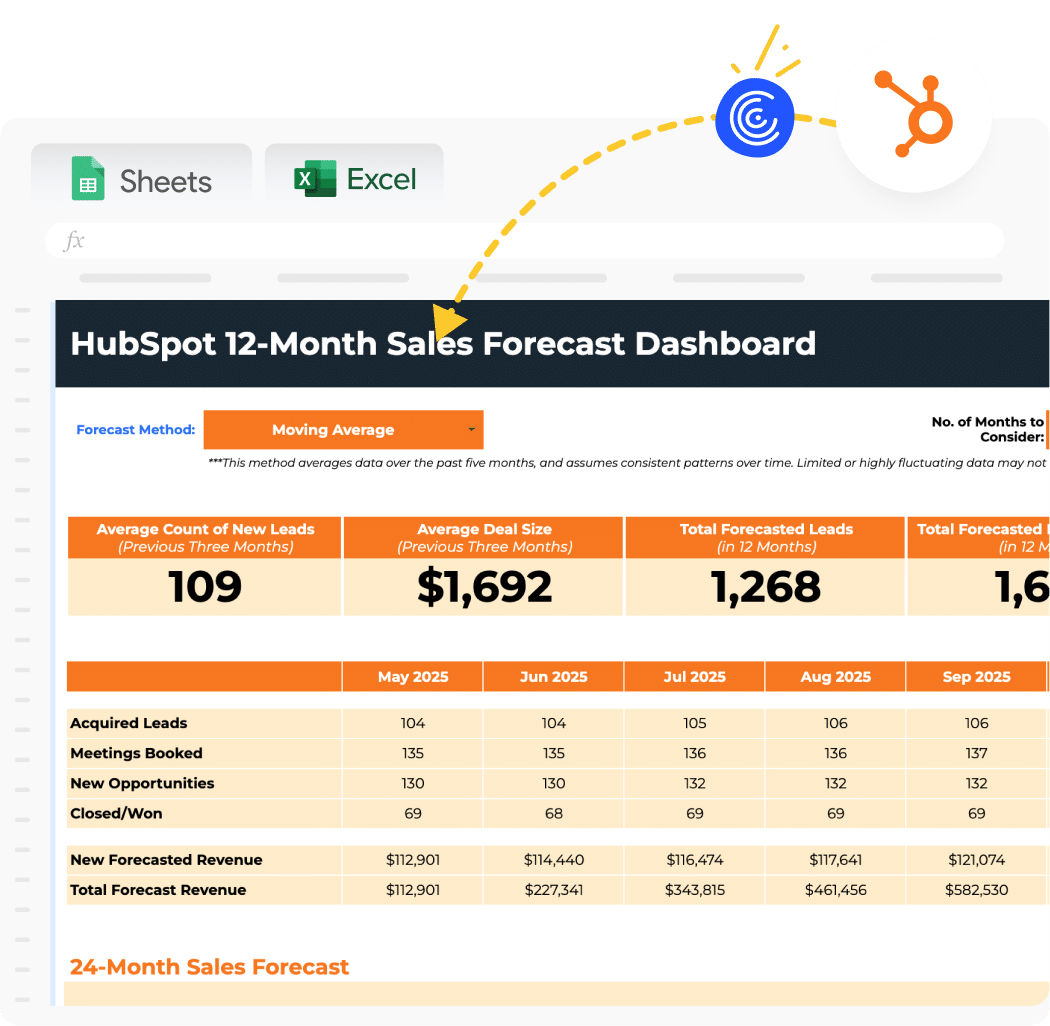Click the value 109 in leads card
1050x1026 pixels.
click(x=205, y=587)
